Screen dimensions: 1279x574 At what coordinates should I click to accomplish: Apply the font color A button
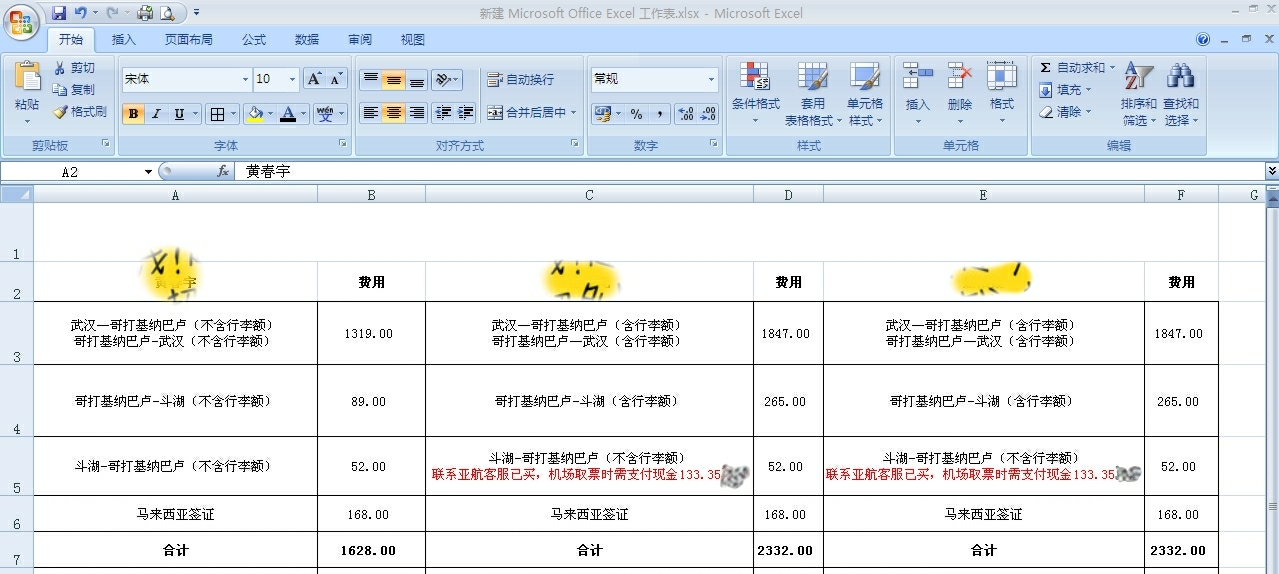click(289, 114)
